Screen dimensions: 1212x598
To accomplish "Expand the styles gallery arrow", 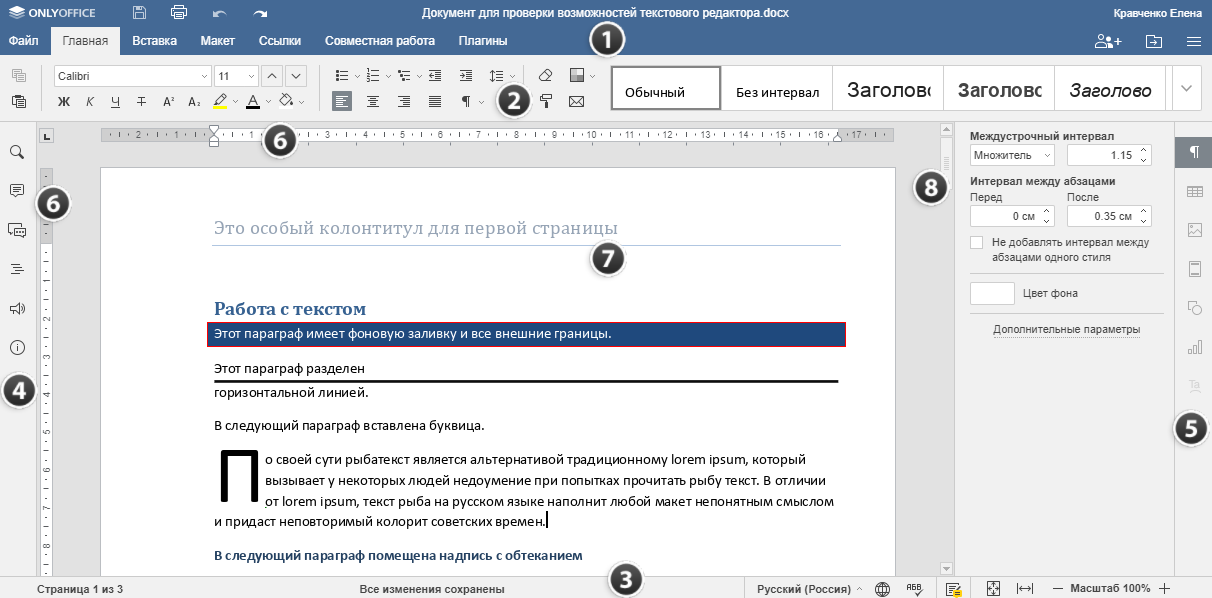I will pyautogui.click(x=1186, y=89).
